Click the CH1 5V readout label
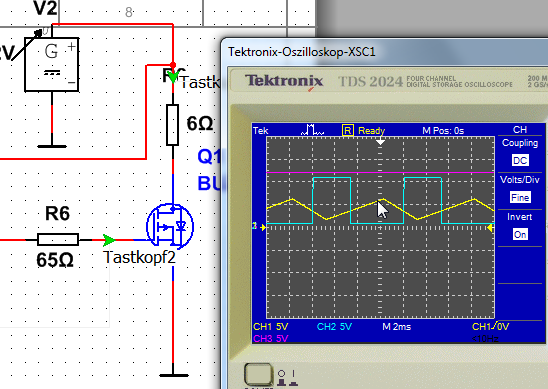The image size is (548, 389). [x=271, y=327]
